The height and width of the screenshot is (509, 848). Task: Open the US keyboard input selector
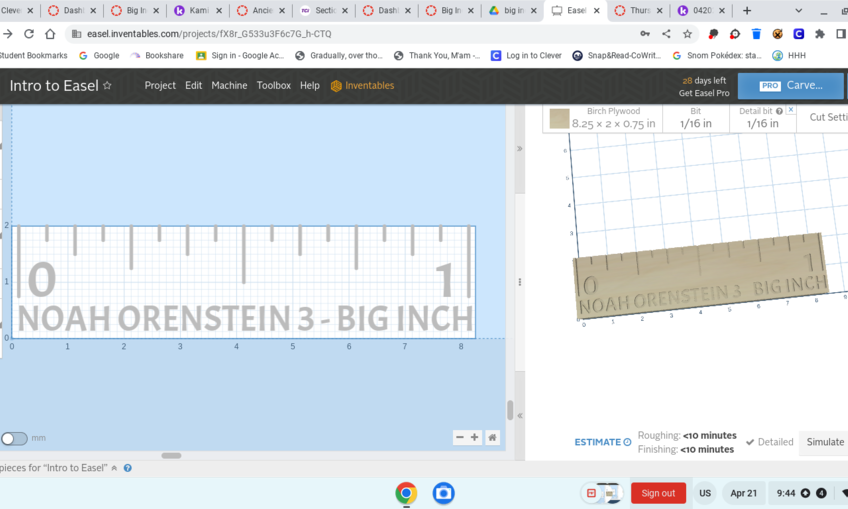point(705,493)
